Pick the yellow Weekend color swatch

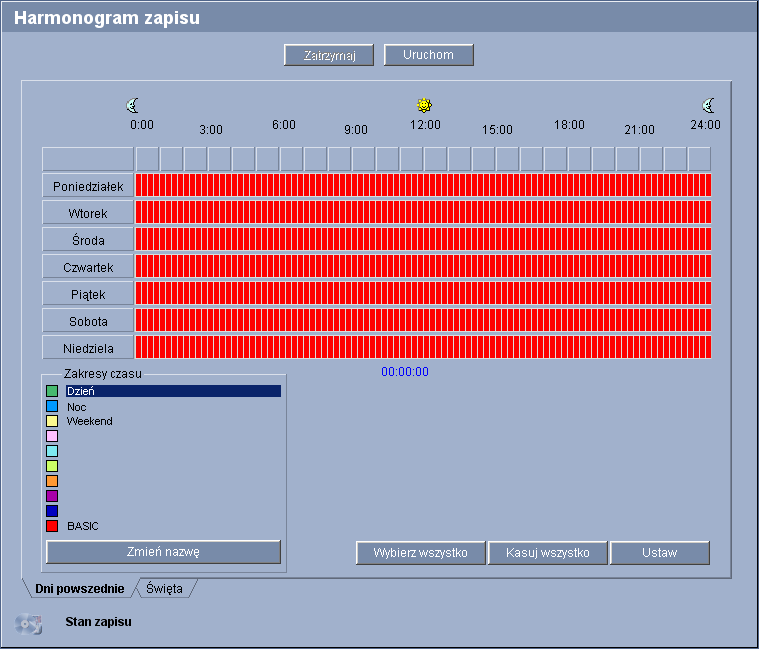click(x=52, y=421)
